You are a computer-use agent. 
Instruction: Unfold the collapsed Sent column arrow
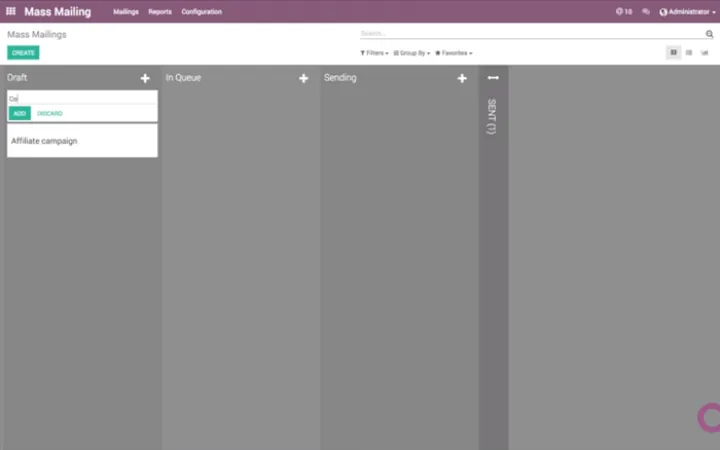pos(493,78)
